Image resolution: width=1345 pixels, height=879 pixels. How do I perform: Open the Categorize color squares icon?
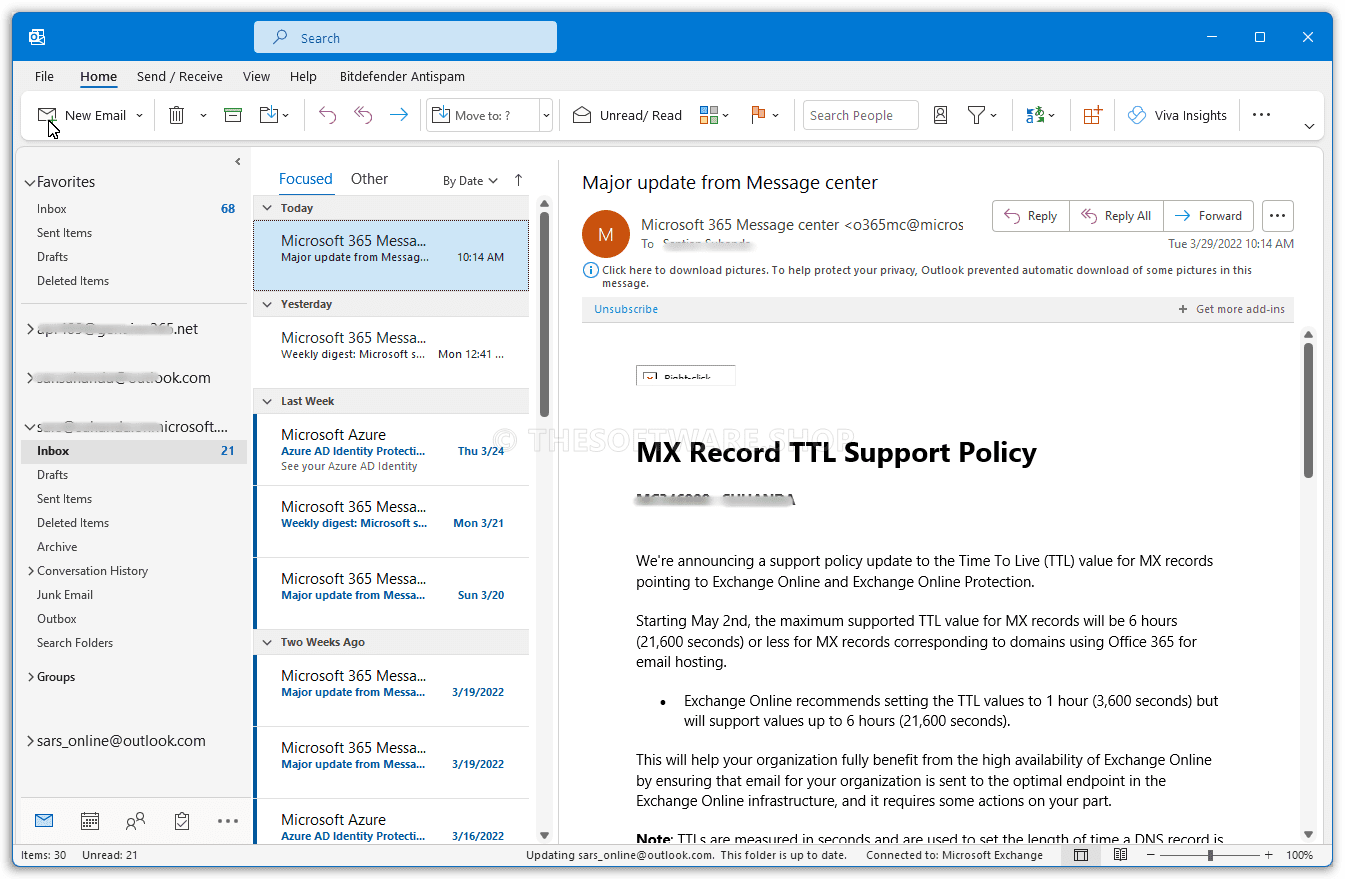(709, 115)
